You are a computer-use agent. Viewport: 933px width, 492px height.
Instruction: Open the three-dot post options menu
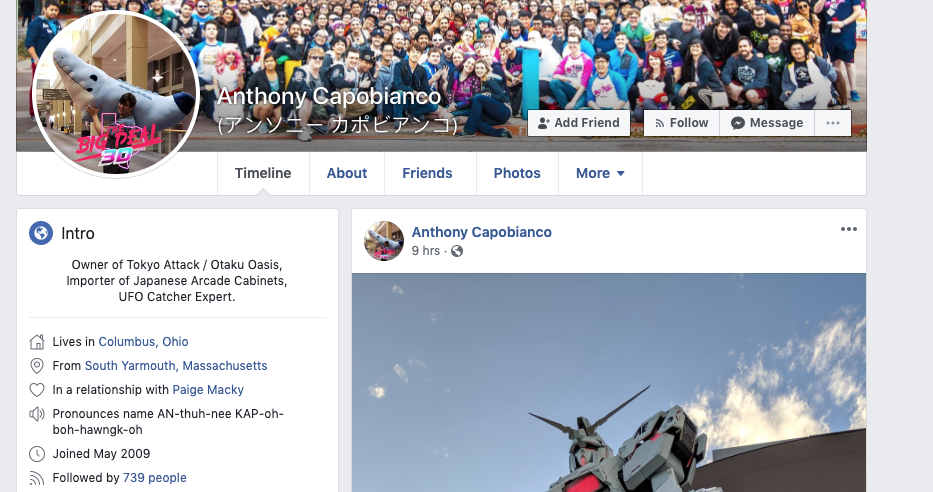(x=849, y=229)
